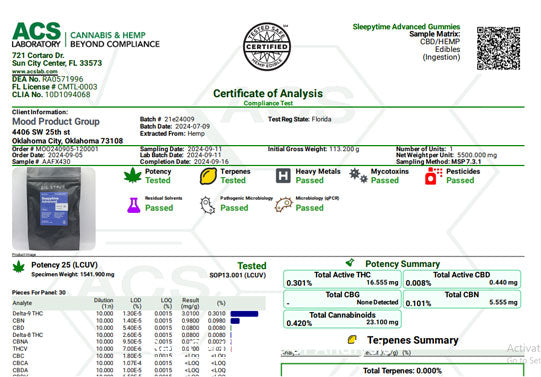The width and height of the screenshot is (541, 377).
Task: Click the Analyte column header
Action: tap(22, 303)
